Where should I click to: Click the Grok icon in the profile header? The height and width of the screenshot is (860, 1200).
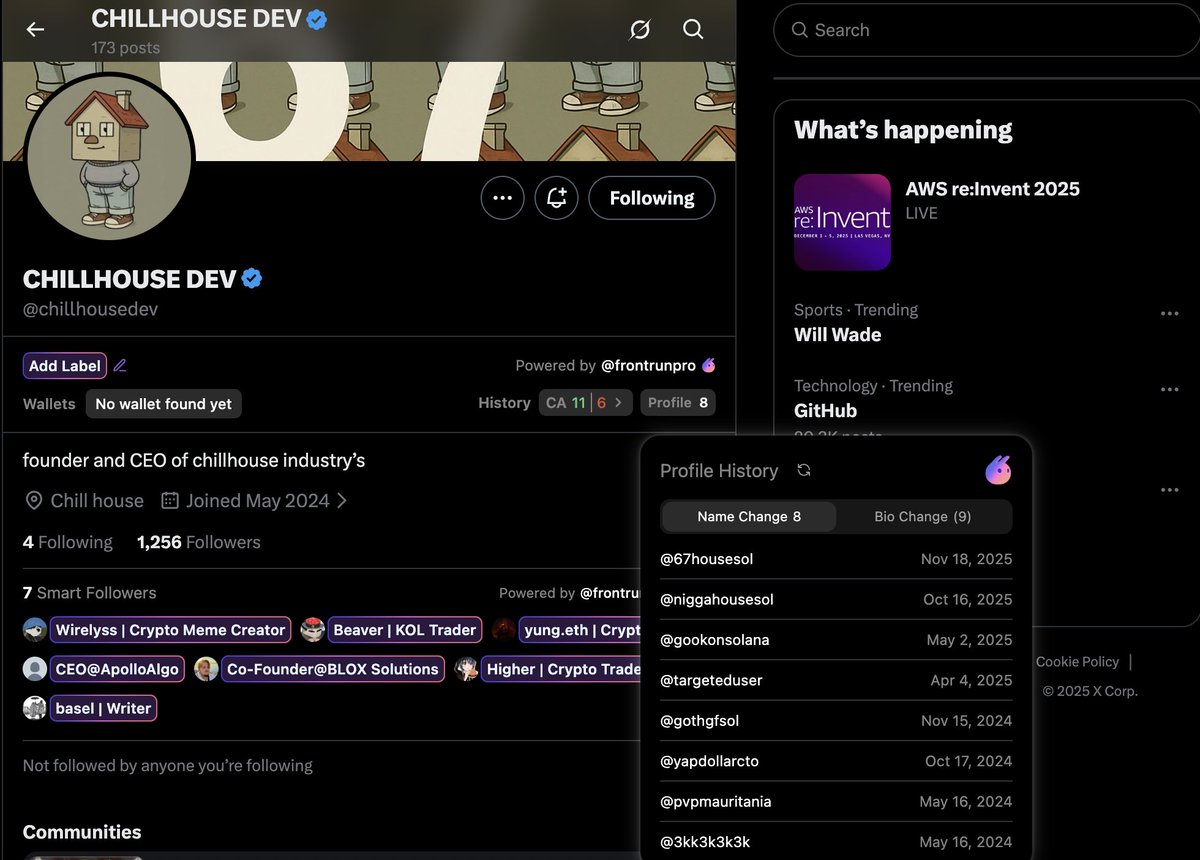640,30
